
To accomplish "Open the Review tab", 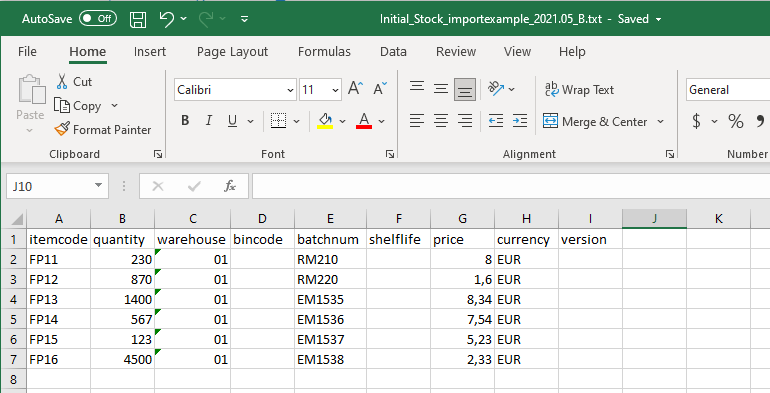I will pos(456,52).
